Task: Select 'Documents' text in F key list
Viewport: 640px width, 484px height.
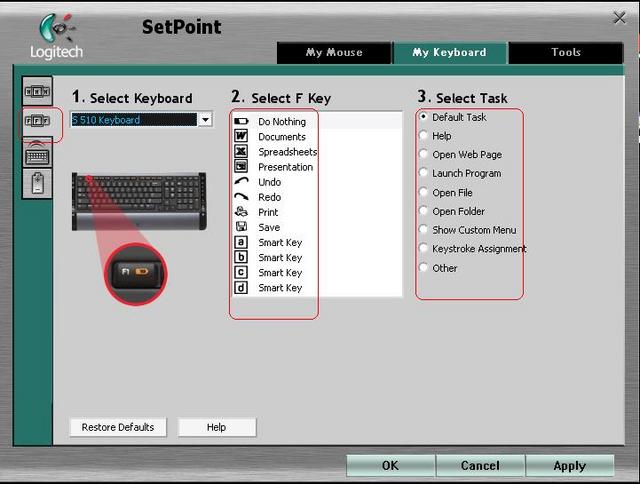Action: (282, 137)
